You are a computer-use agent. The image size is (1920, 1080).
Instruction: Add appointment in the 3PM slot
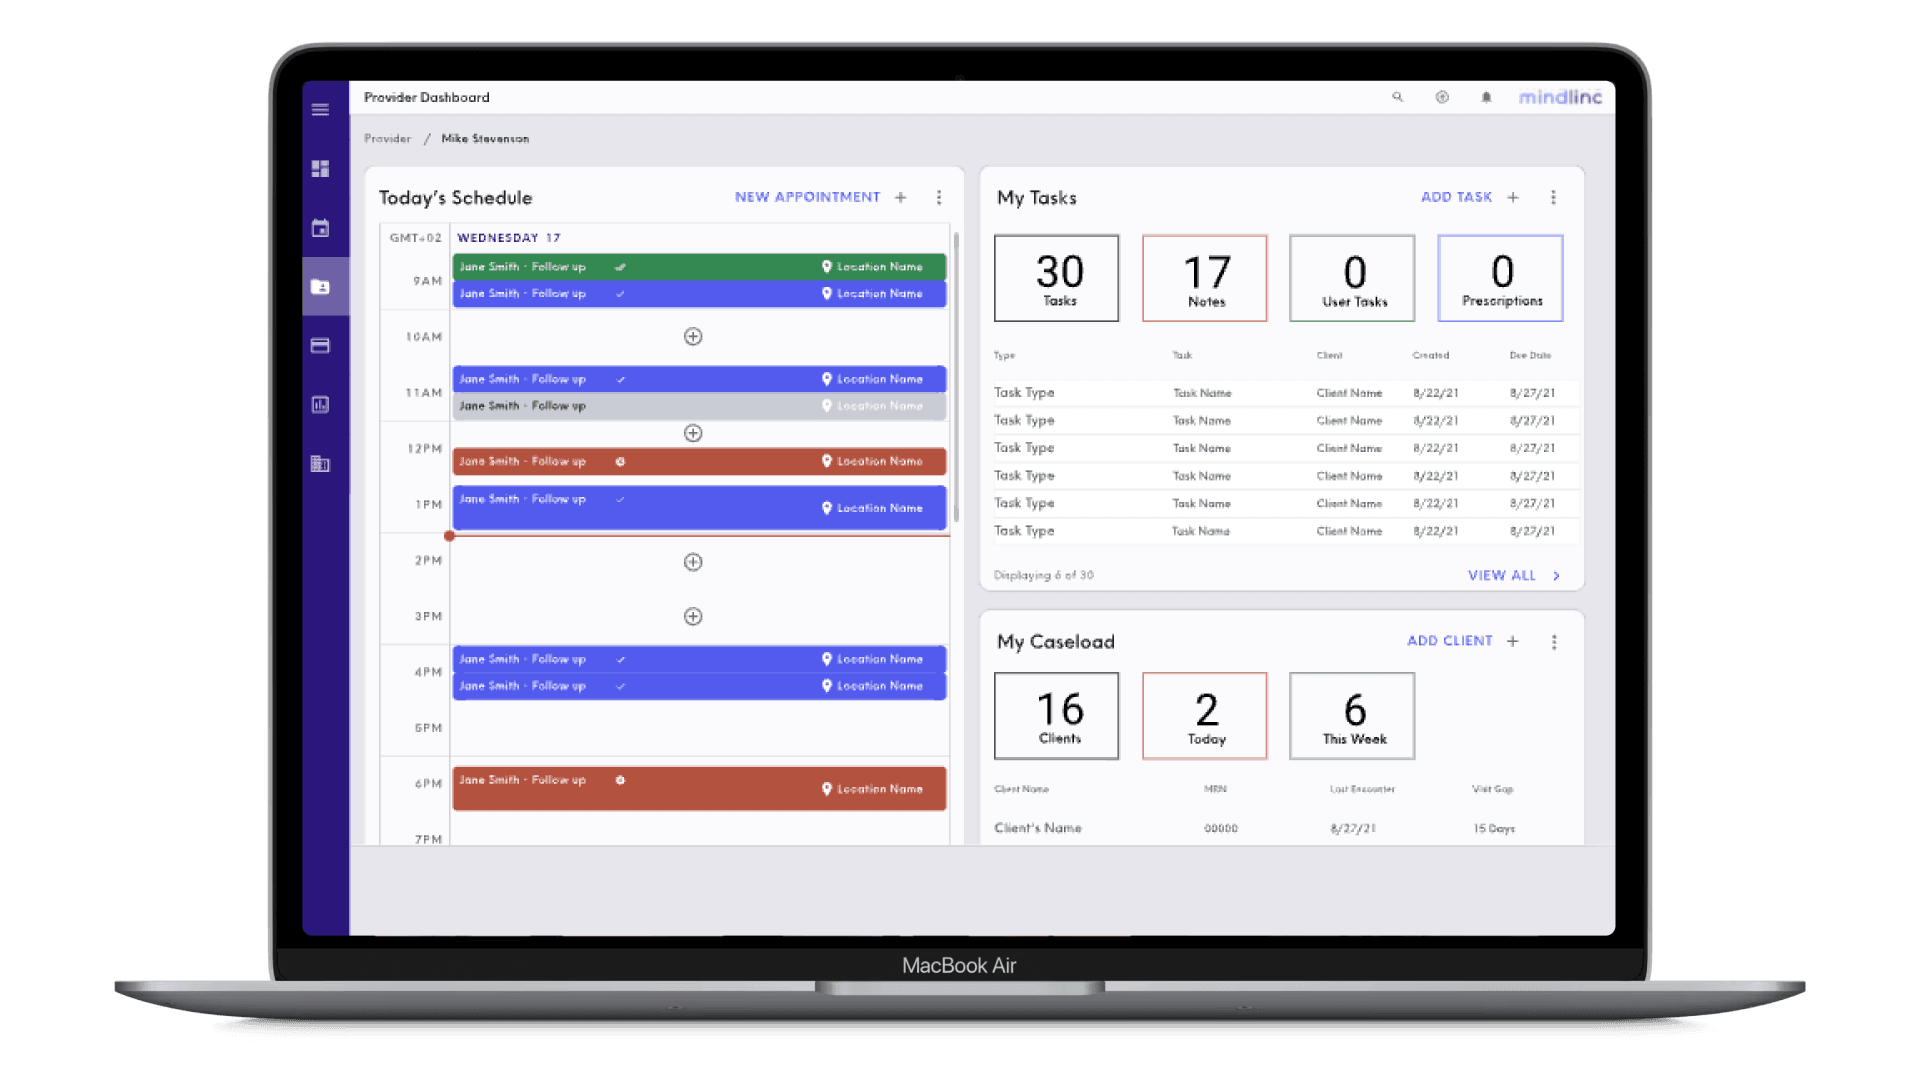click(693, 617)
